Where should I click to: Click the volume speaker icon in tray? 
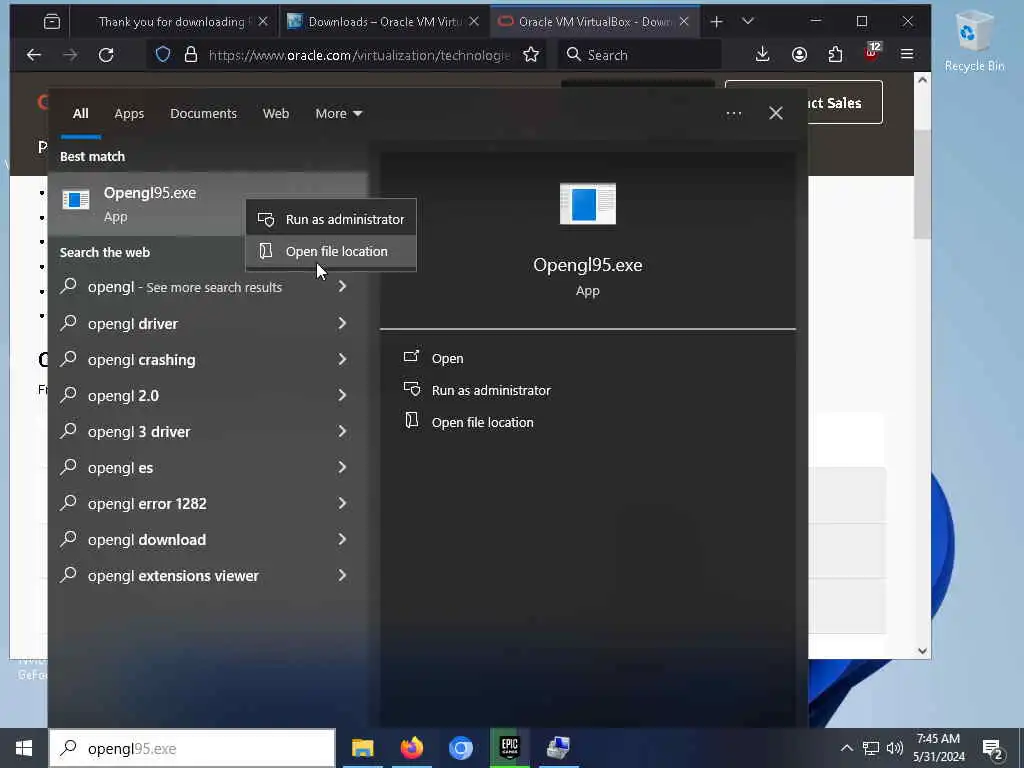[x=895, y=748]
